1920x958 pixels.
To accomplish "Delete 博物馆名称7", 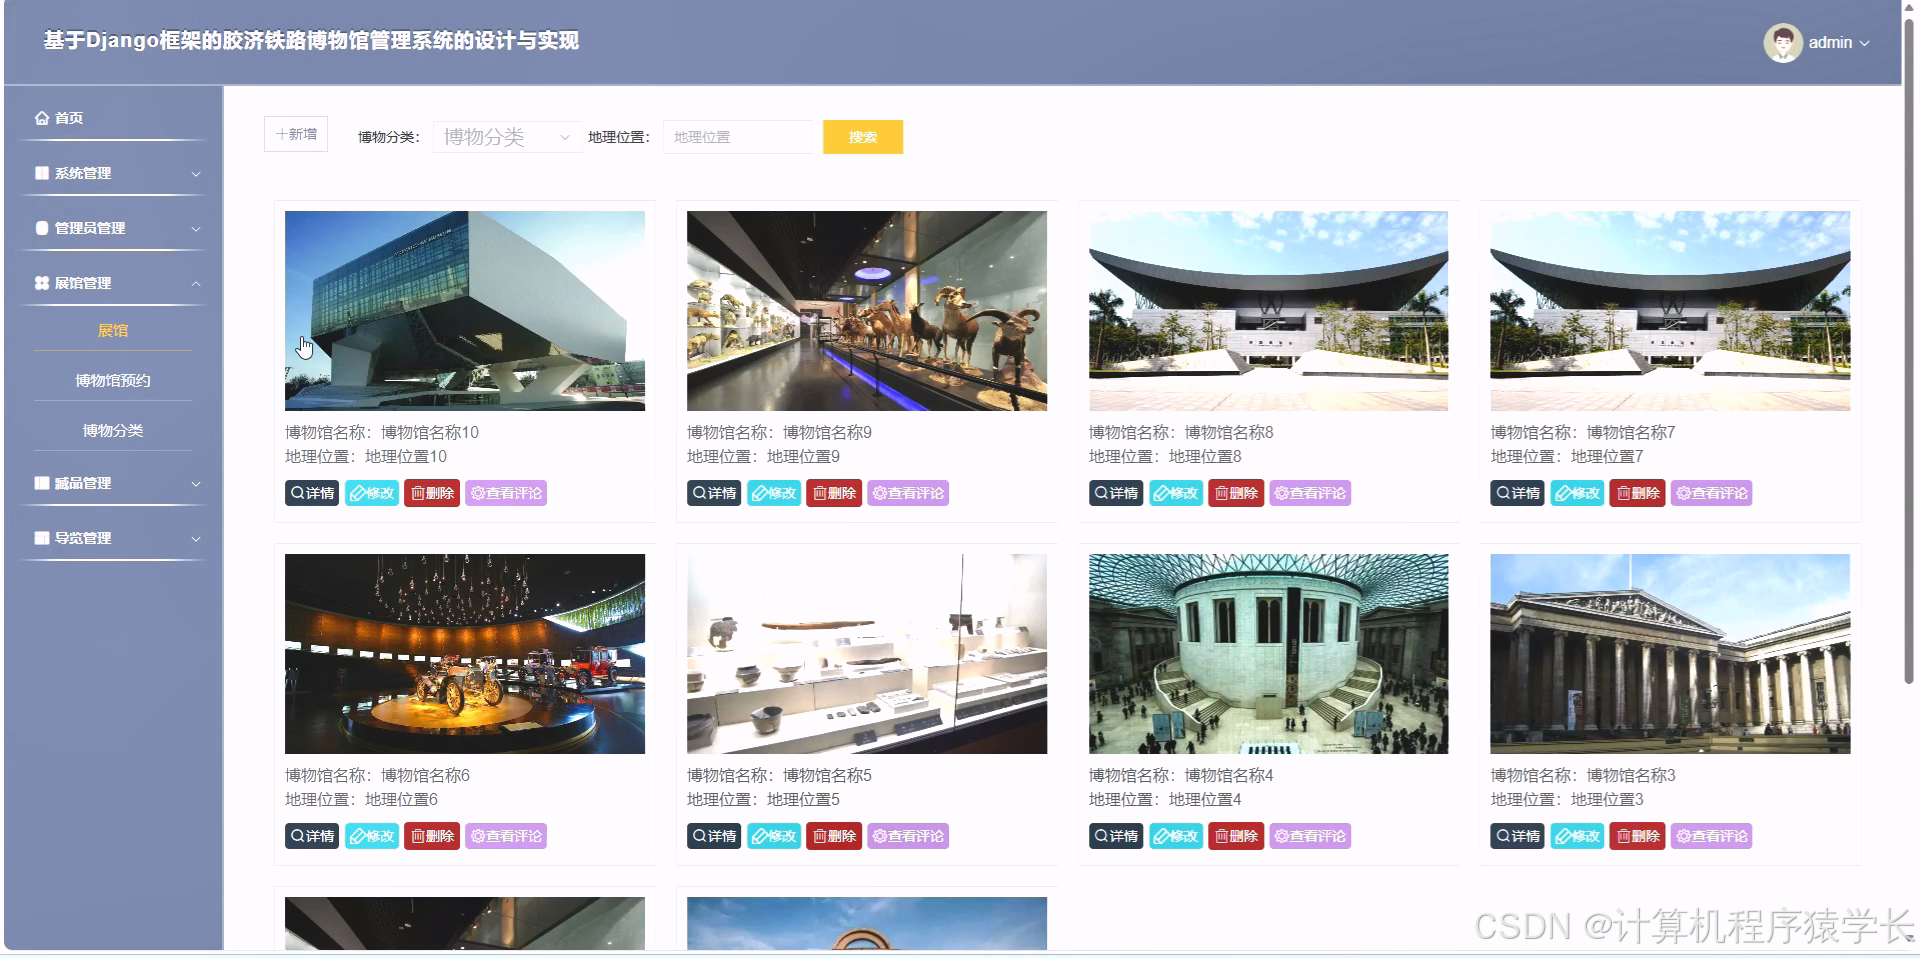I will 1638,493.
